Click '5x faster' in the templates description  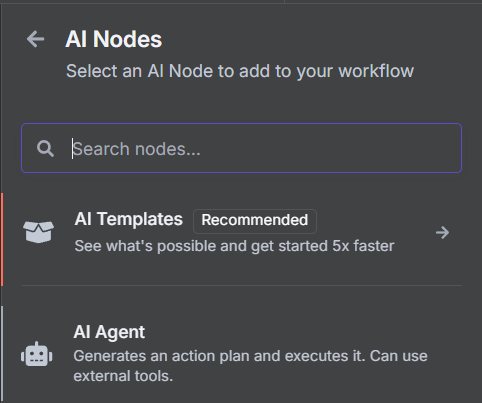click(363, 246)
